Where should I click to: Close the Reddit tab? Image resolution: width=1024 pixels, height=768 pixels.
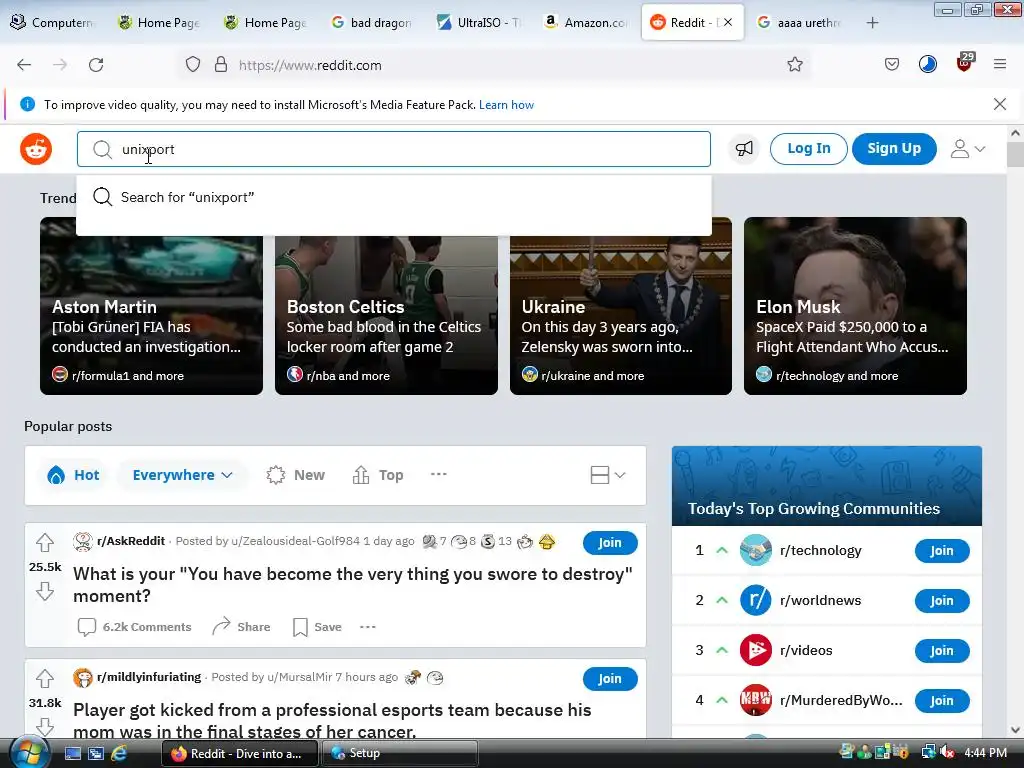pos(728,22)
